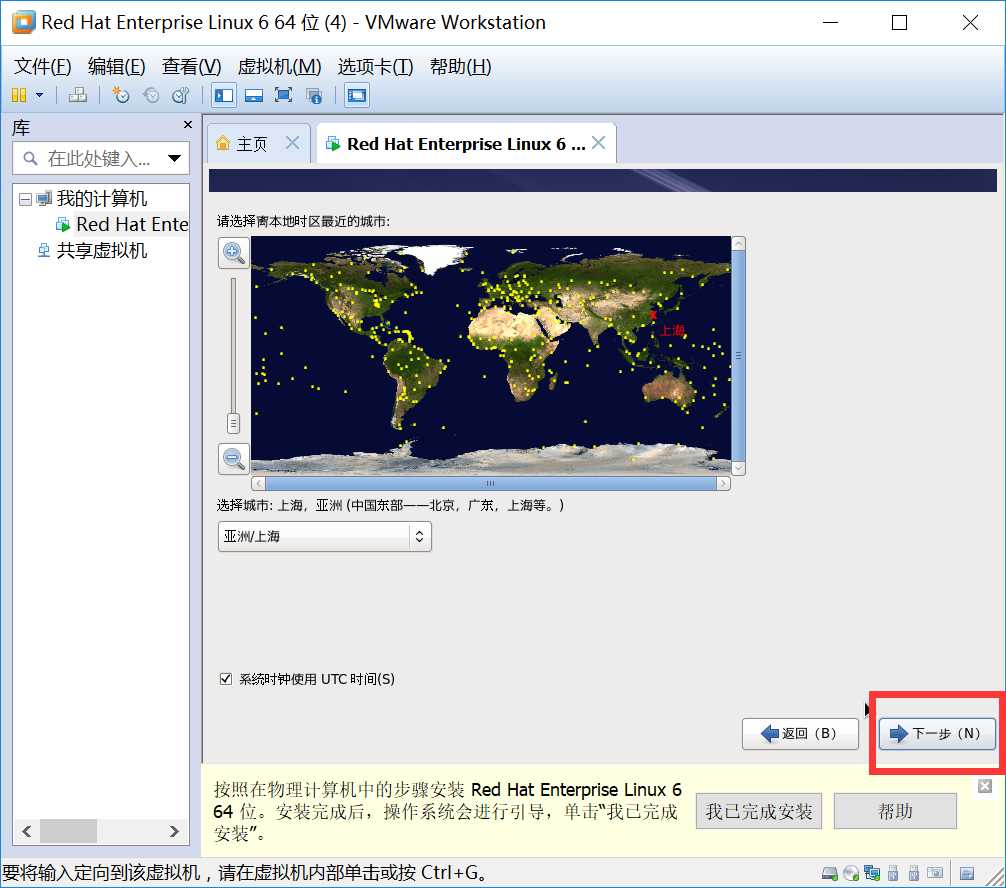Open the 亚洲/上海 city combo box
This screenshot has width=1006, height=888.
(x=325, y=536)
